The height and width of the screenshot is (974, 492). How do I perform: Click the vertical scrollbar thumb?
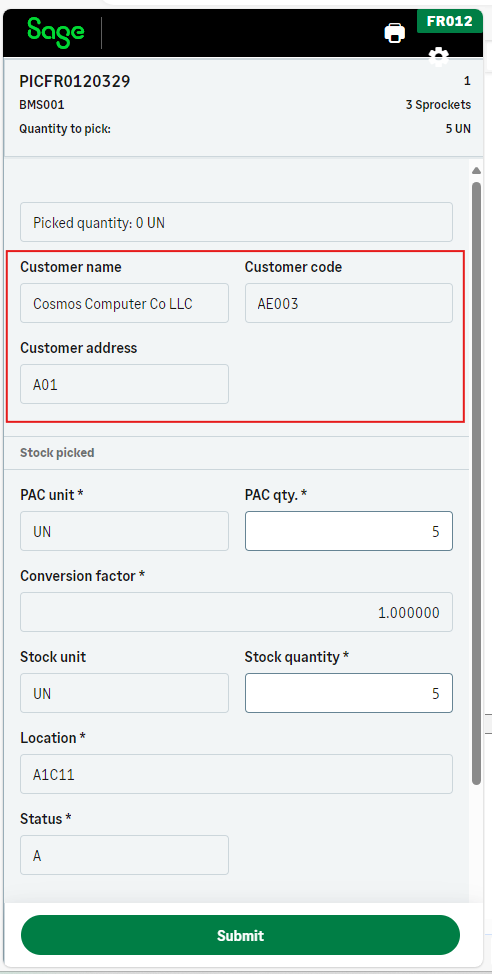click(x=476, y=485)
